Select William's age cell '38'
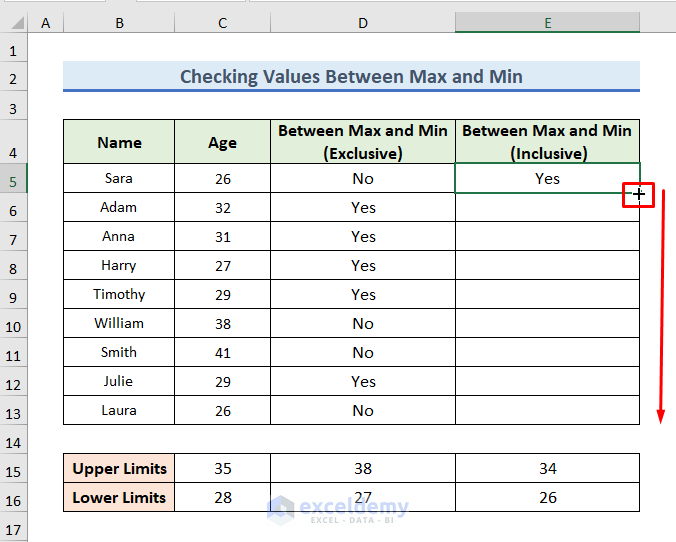 222,323
